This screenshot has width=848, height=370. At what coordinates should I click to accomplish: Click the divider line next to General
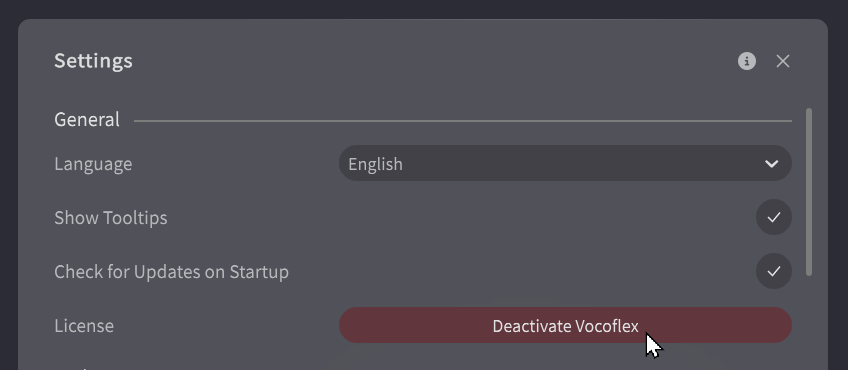click(x=462, y=121)
